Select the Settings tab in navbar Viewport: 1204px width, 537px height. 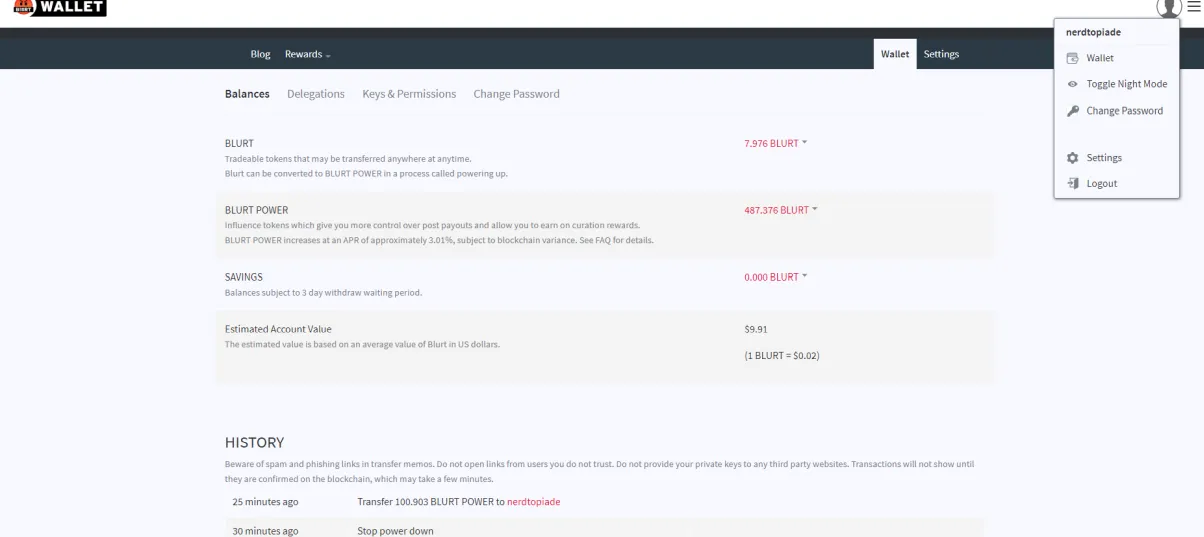tap(941, 54)
